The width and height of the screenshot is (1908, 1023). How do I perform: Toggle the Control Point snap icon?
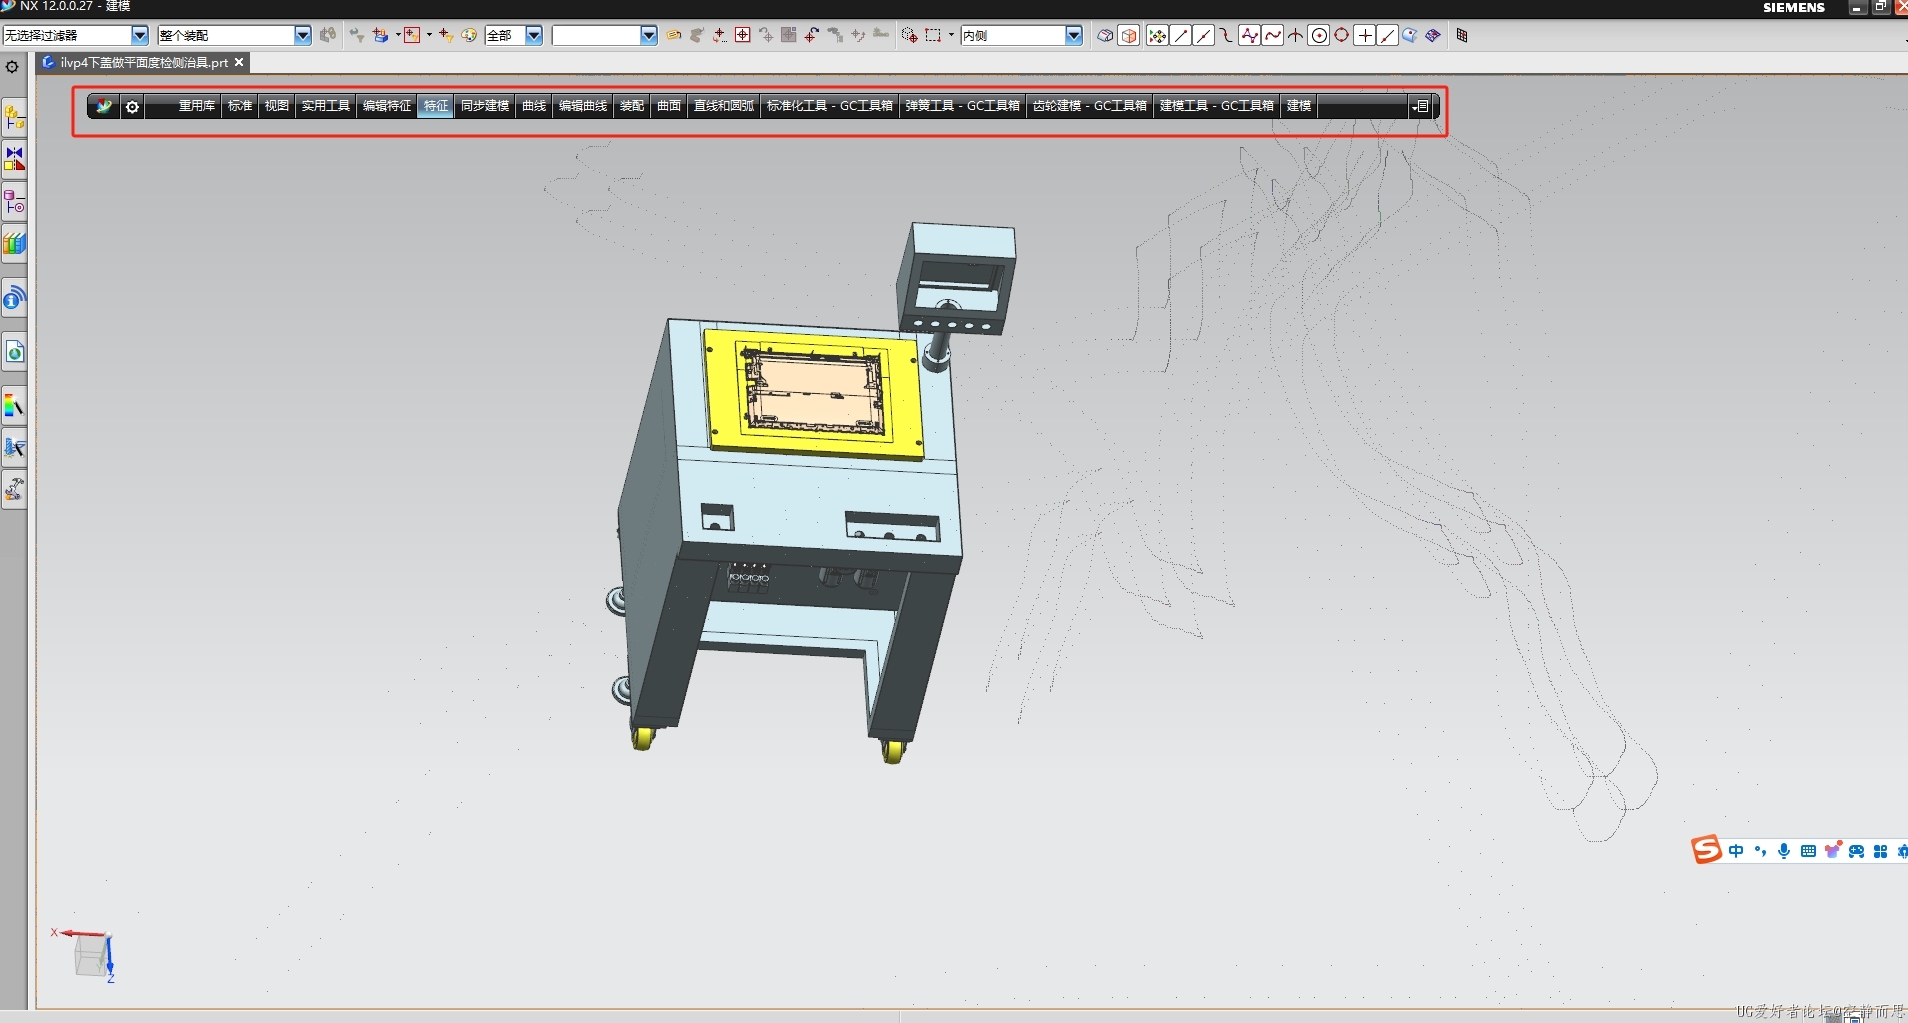[1227, 36]
